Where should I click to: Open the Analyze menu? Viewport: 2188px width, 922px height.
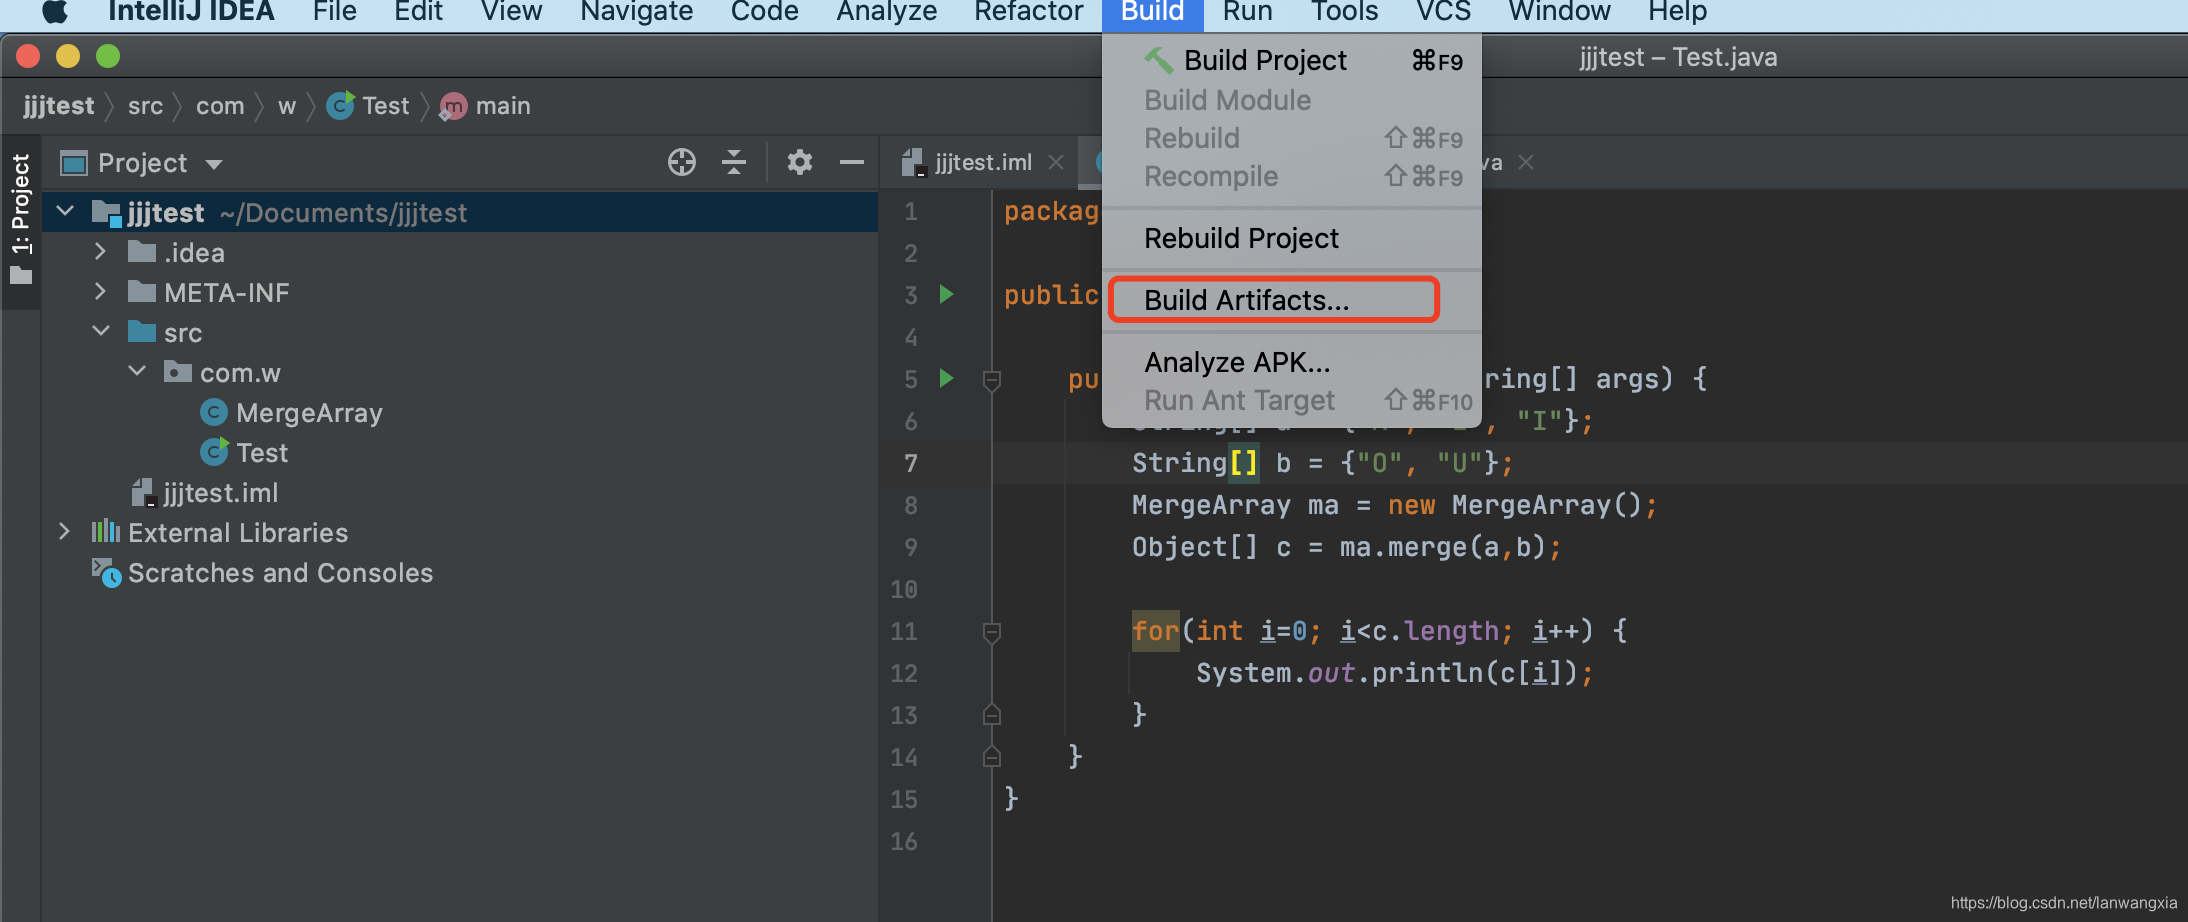click(x=886, y=12)
